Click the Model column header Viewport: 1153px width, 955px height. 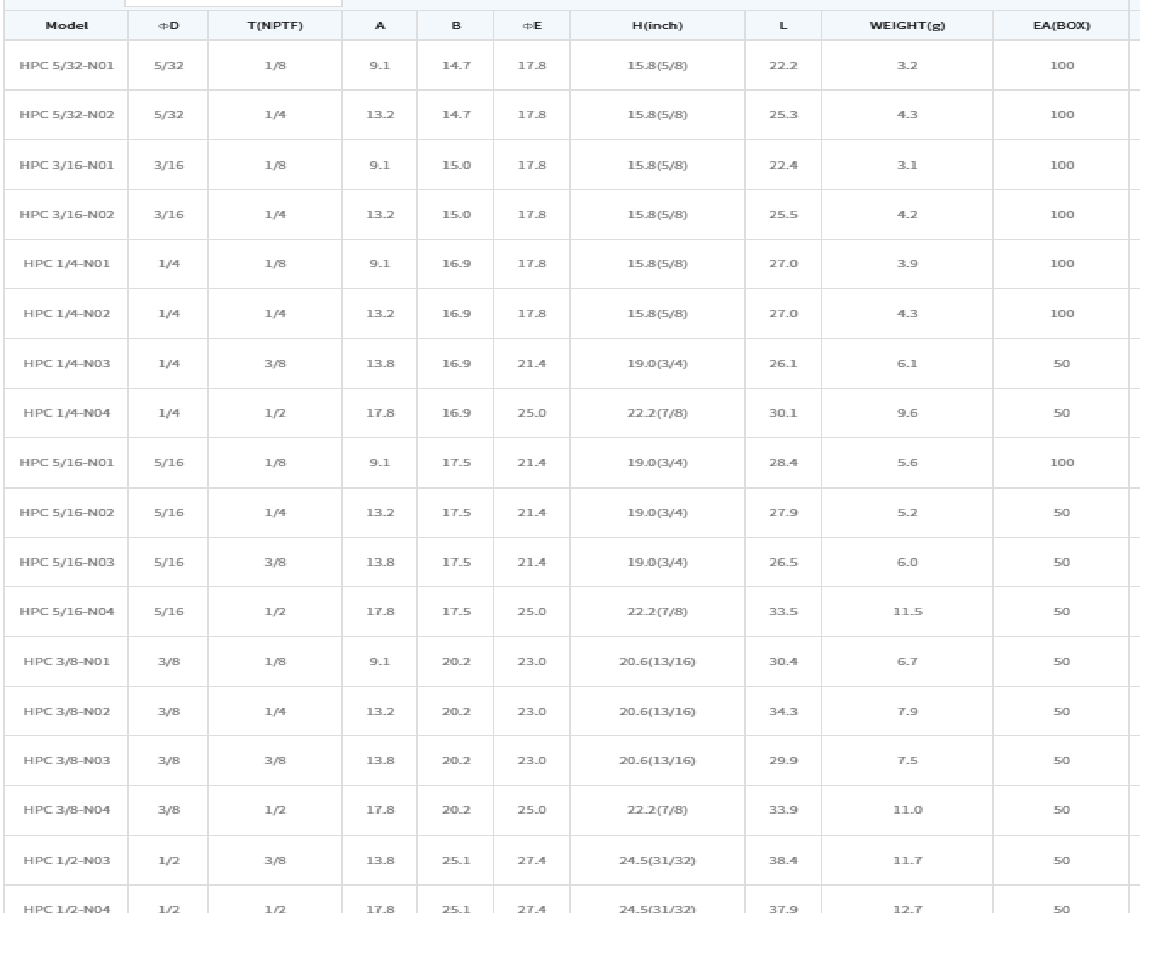(x=66, y=25)
